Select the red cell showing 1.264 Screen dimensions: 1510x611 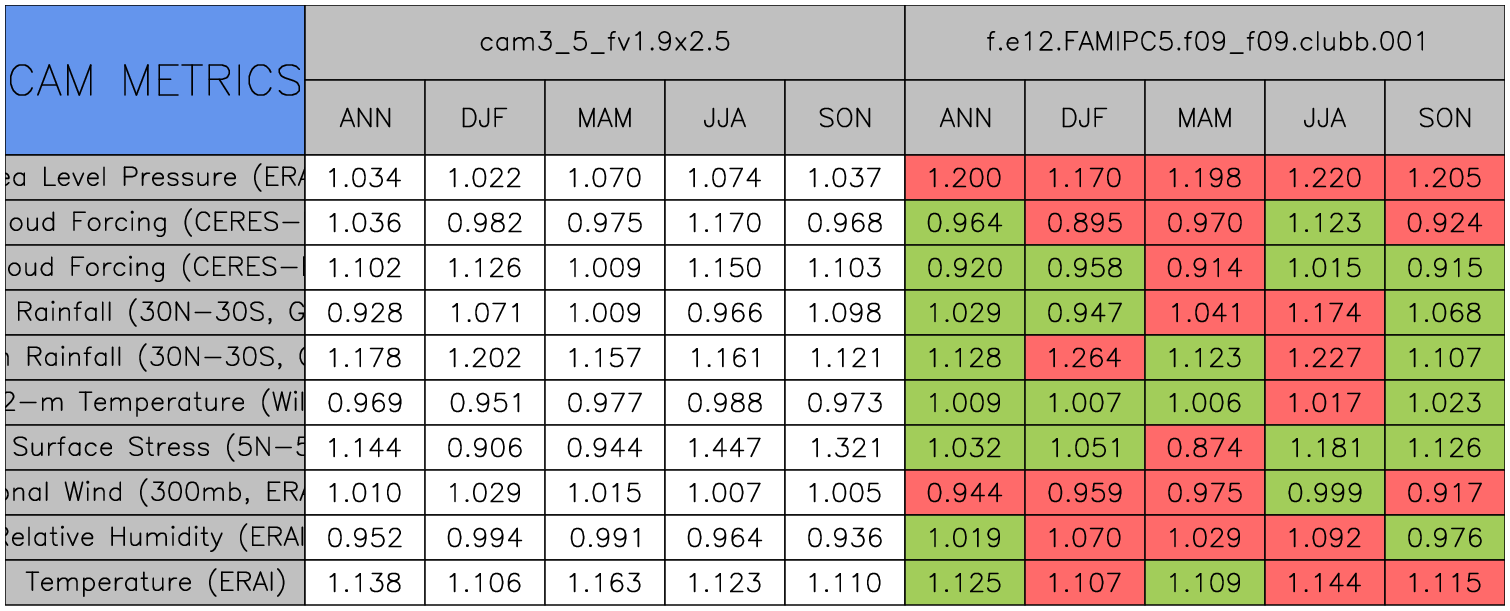1084,357
